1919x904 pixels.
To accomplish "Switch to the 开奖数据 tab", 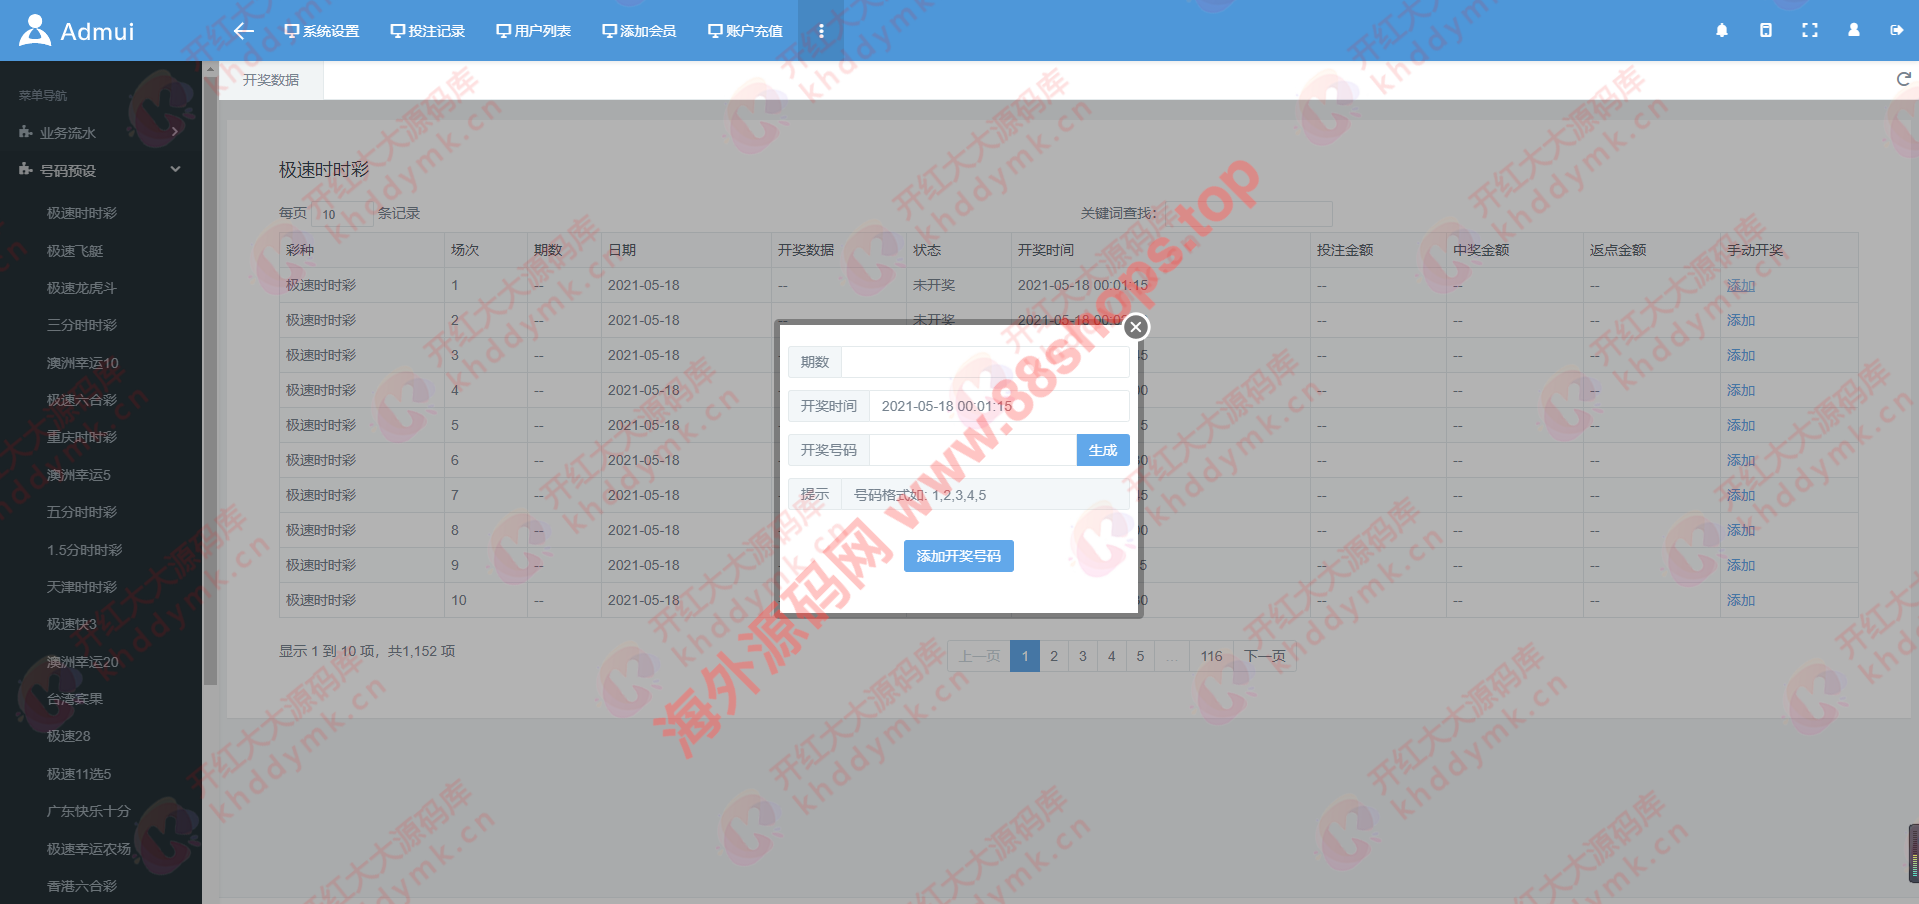I will pos(271,80).
